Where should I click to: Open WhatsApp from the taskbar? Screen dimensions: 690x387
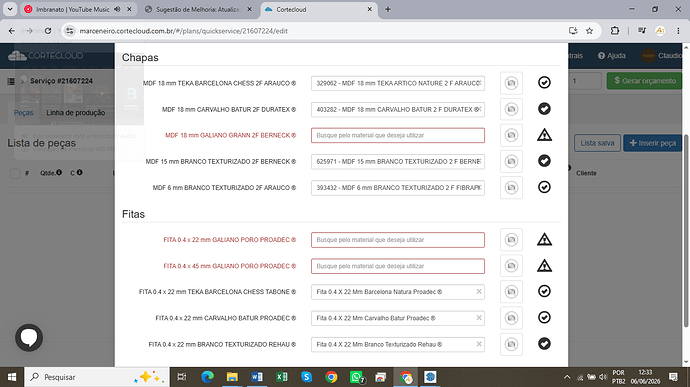click(356, 377)
